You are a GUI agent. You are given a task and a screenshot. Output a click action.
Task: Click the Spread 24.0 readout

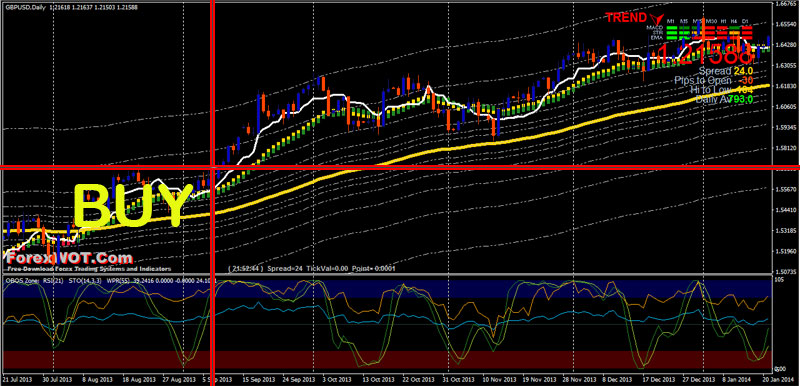point(726,71)
